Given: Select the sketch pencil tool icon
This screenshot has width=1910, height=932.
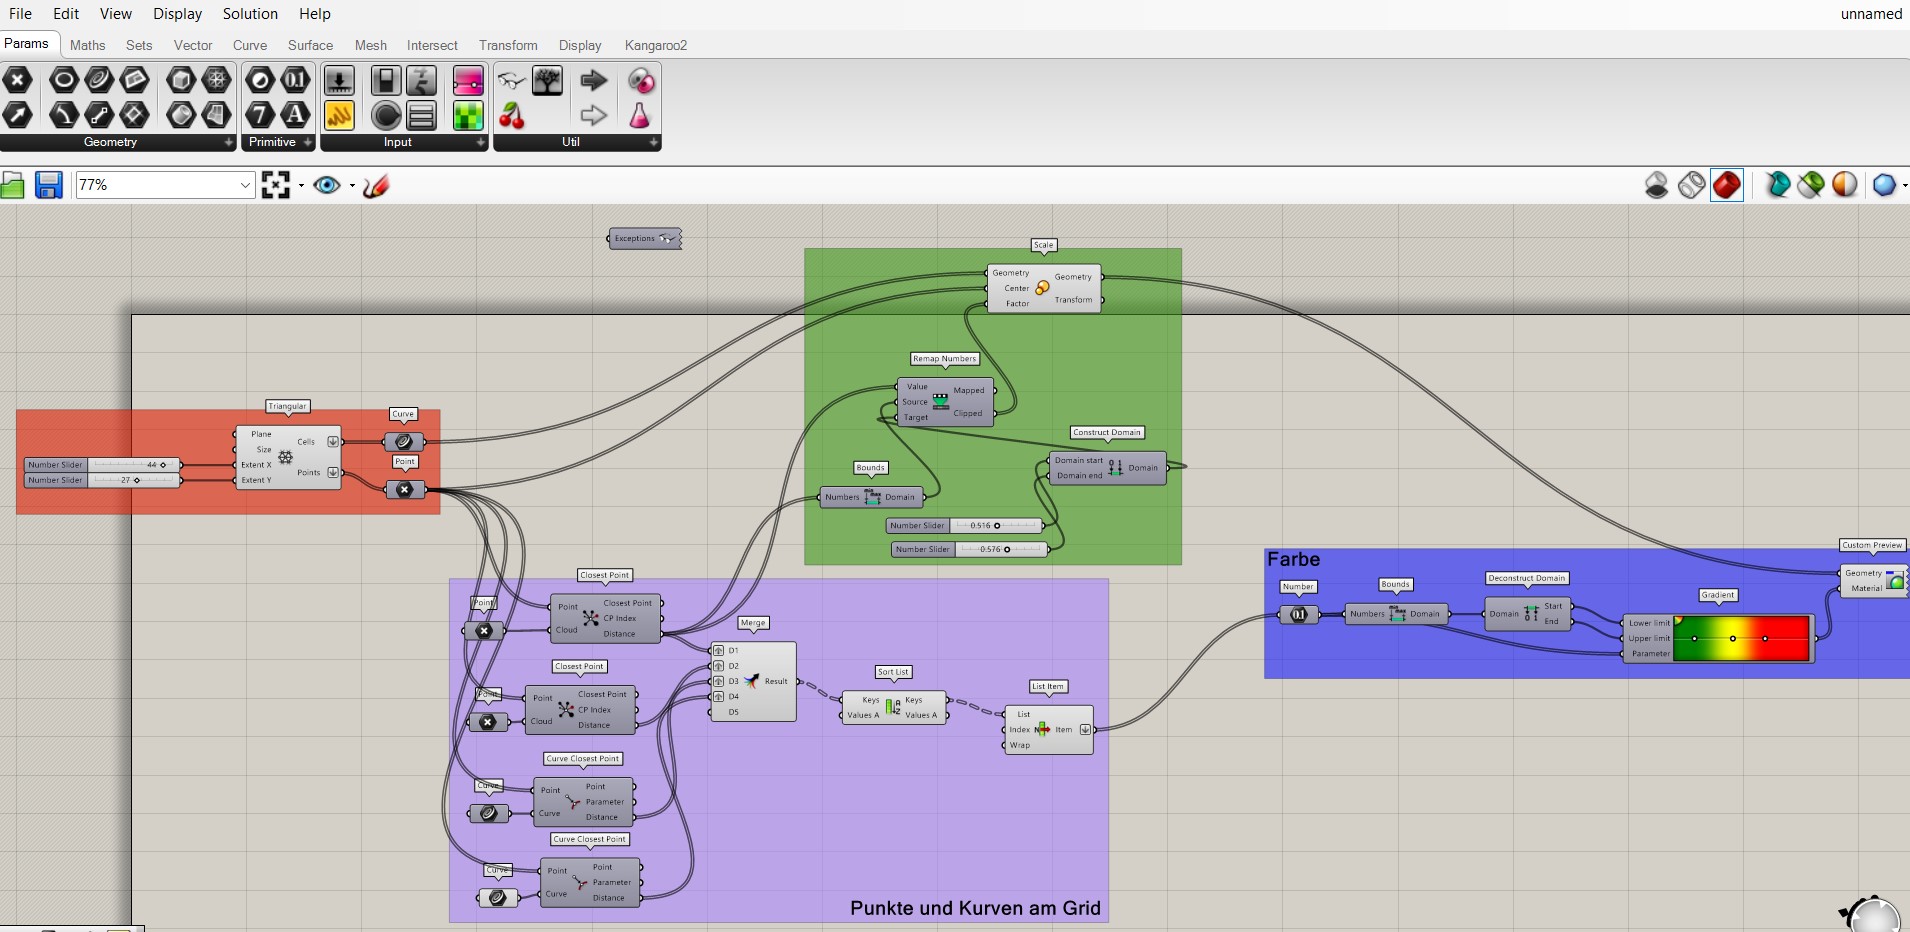Looking at the screenshot, I should pos(376,185).
